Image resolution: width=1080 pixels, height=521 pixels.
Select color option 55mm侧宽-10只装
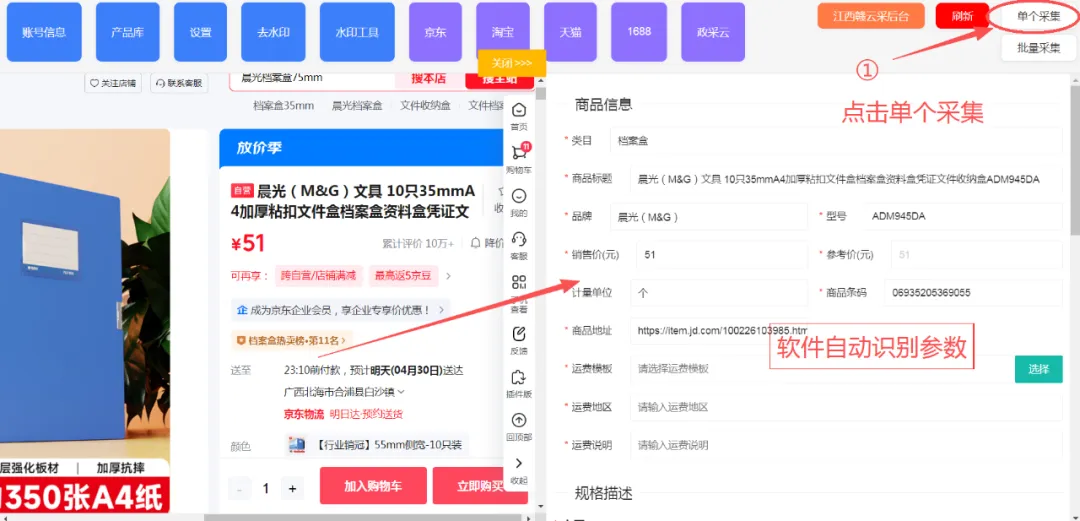tap(376, 445)
